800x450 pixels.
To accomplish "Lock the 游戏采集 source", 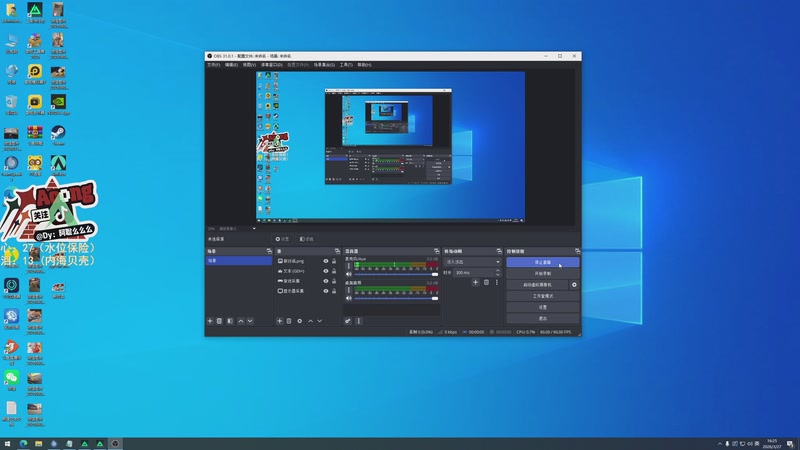I will point(334,281).
